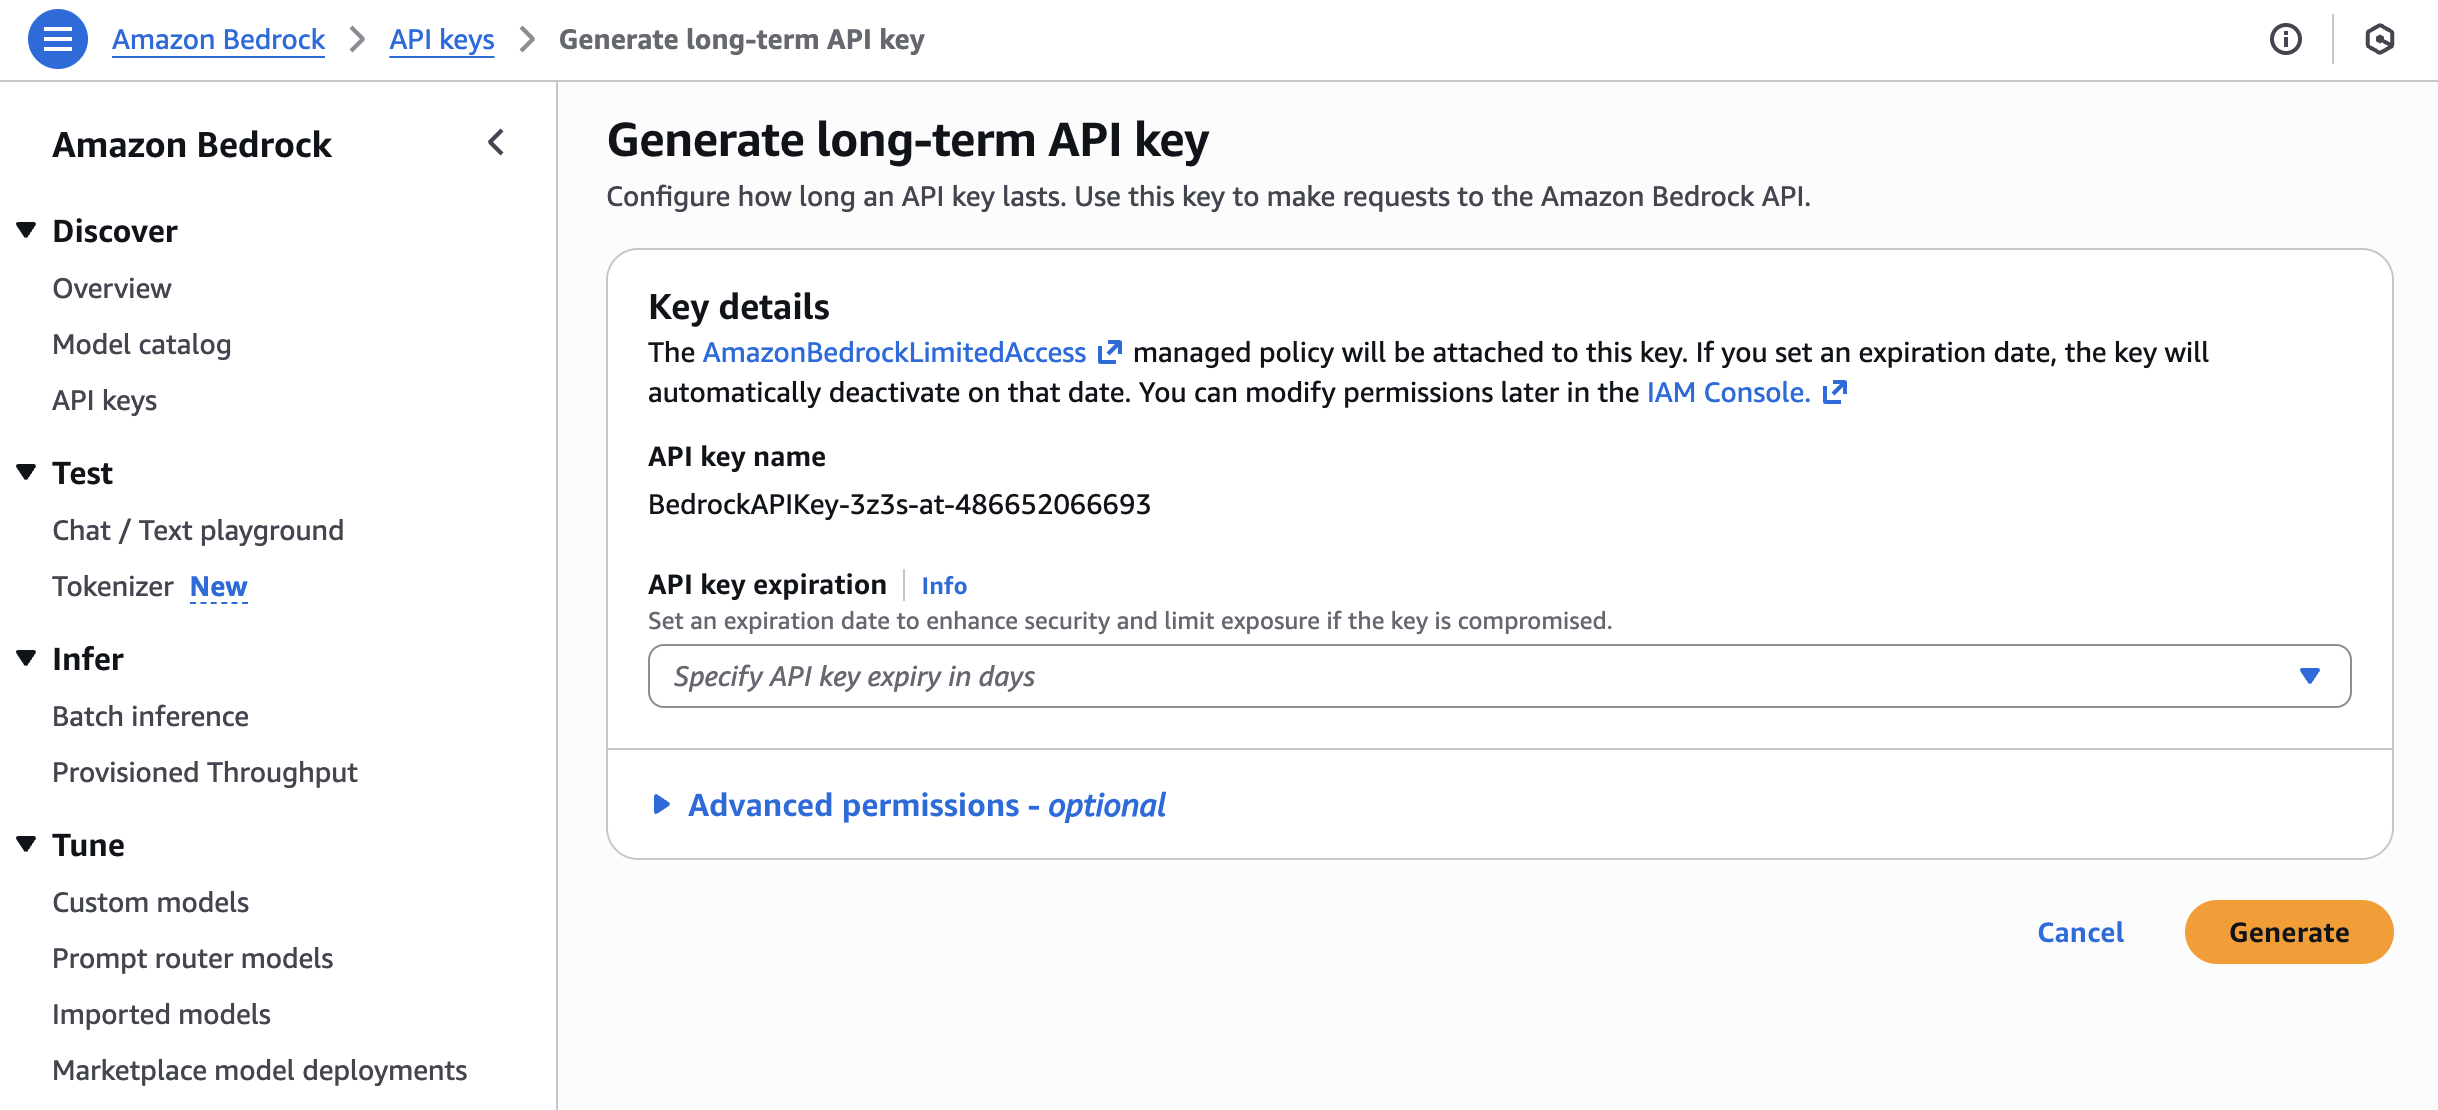Image resolution: width=2438 pixels, height=1110 pixels.
Task: Click the Generate button
Action: (2288, 932)
